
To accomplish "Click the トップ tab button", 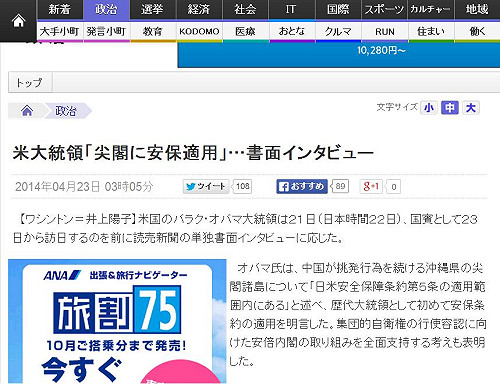I will point(30,82).
